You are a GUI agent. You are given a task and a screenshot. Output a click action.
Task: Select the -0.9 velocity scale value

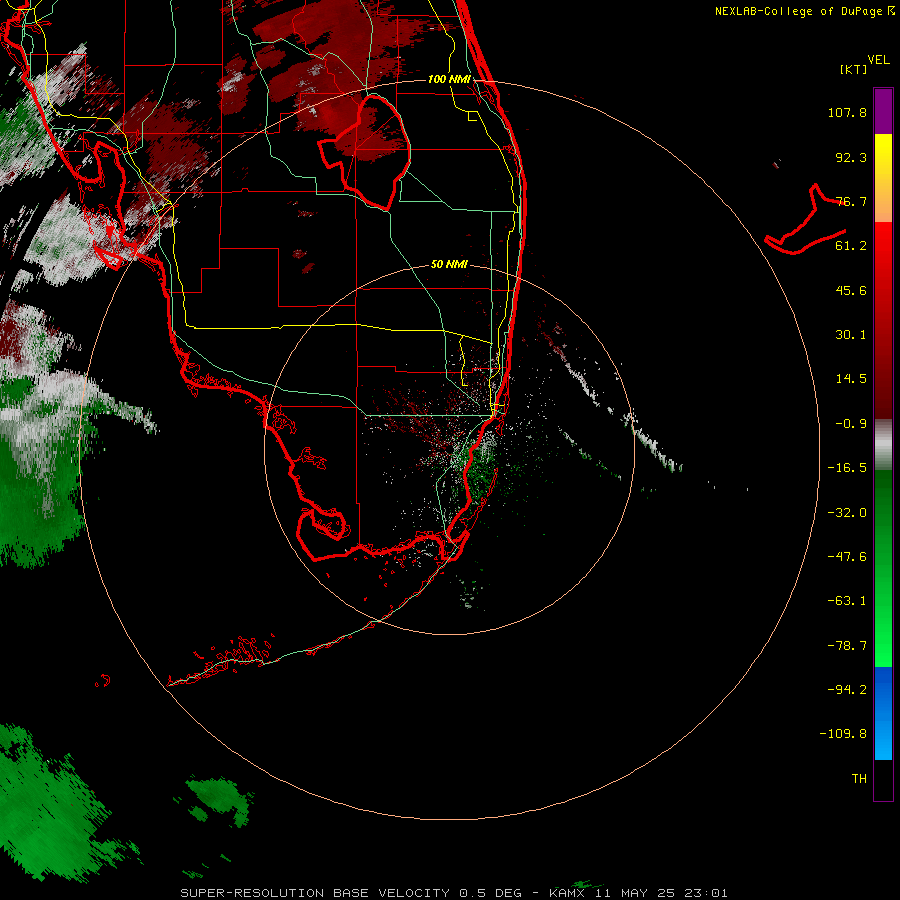pos(851,424)
